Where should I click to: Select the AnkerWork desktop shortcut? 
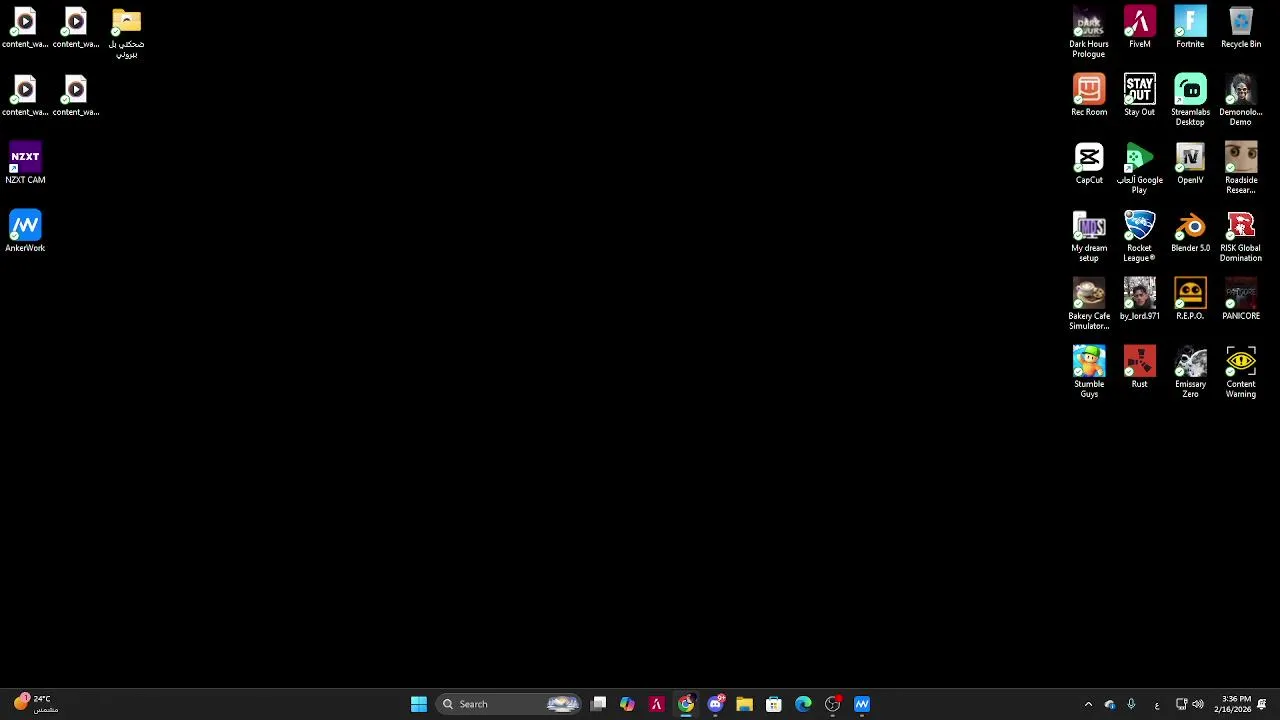[25, 232]
